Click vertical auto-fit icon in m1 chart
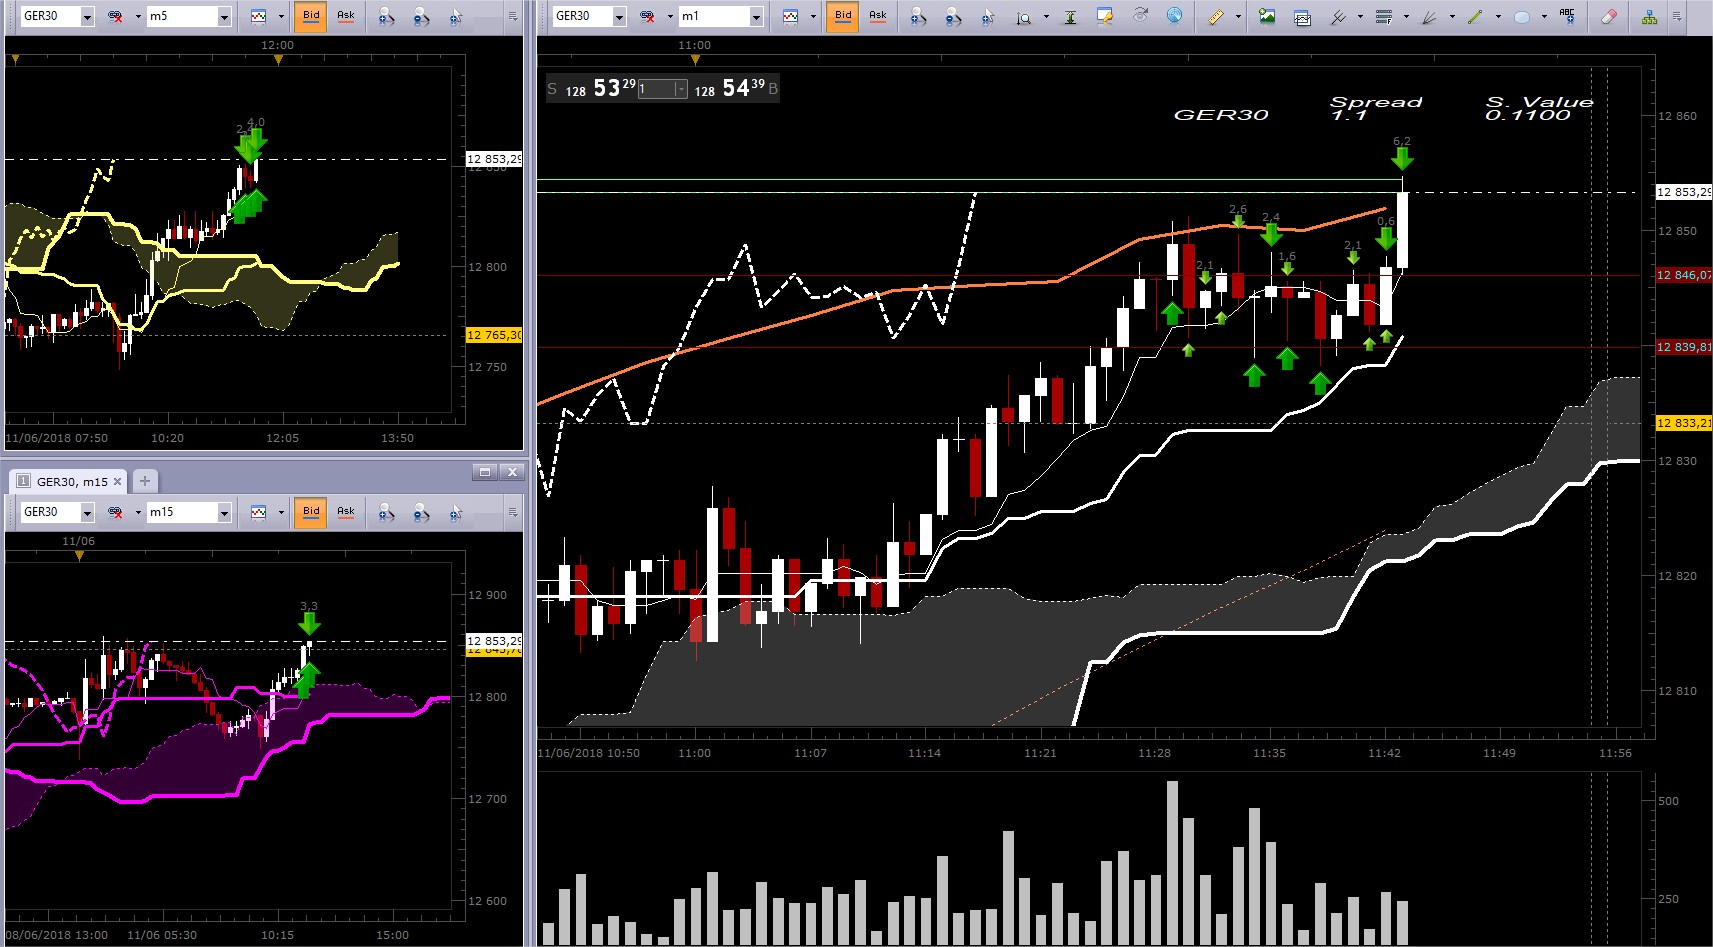This screenshot has height=947, width=1713. click(x=1070, y=16)
